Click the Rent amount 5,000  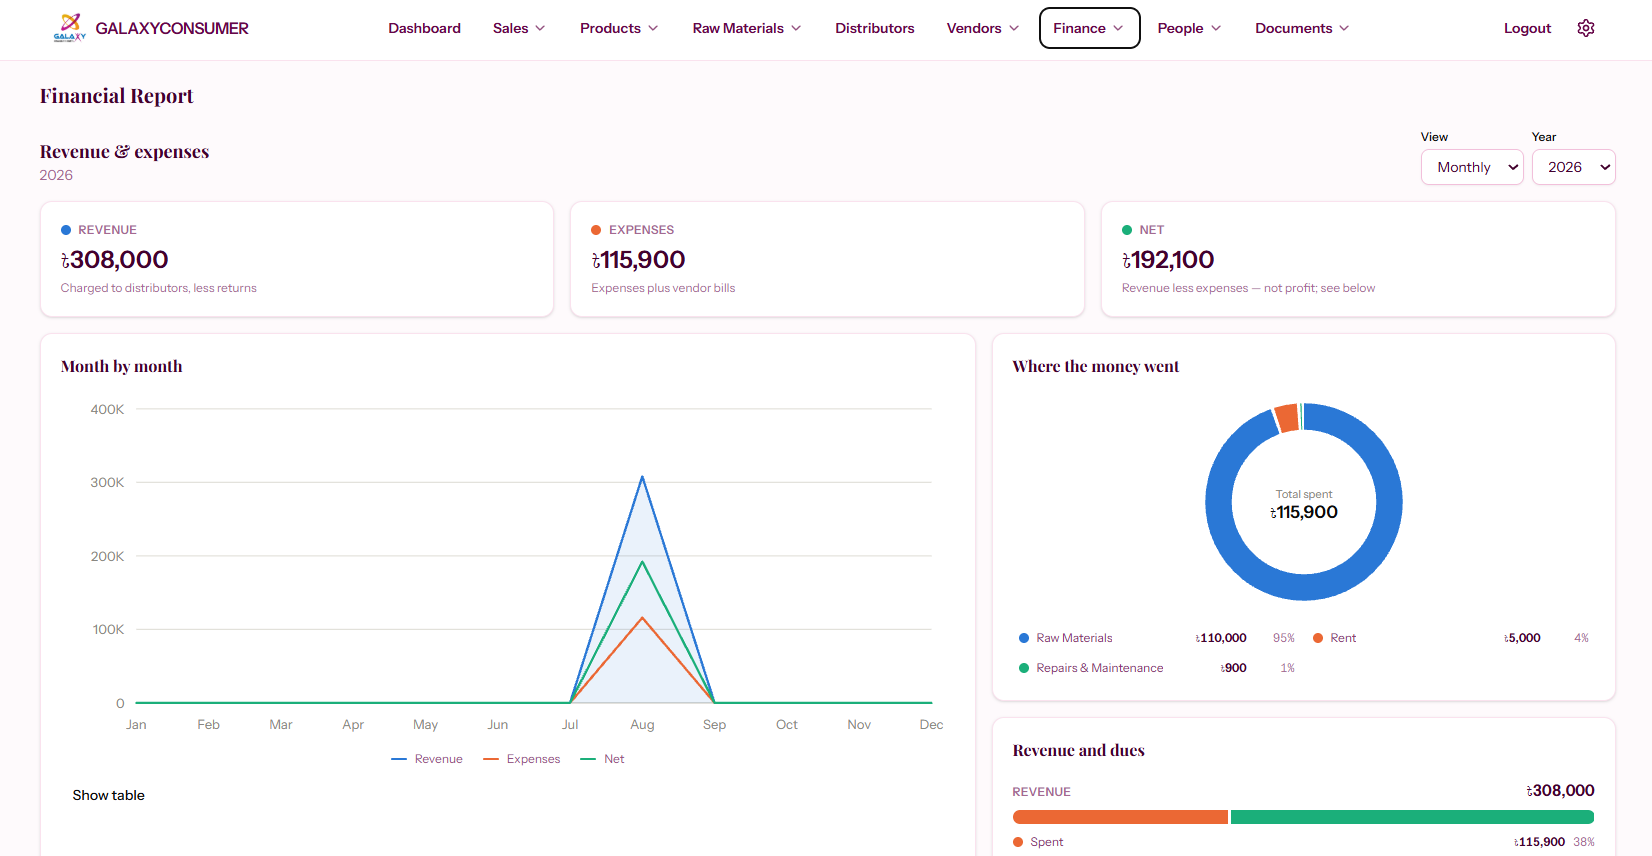[1522, 638]
